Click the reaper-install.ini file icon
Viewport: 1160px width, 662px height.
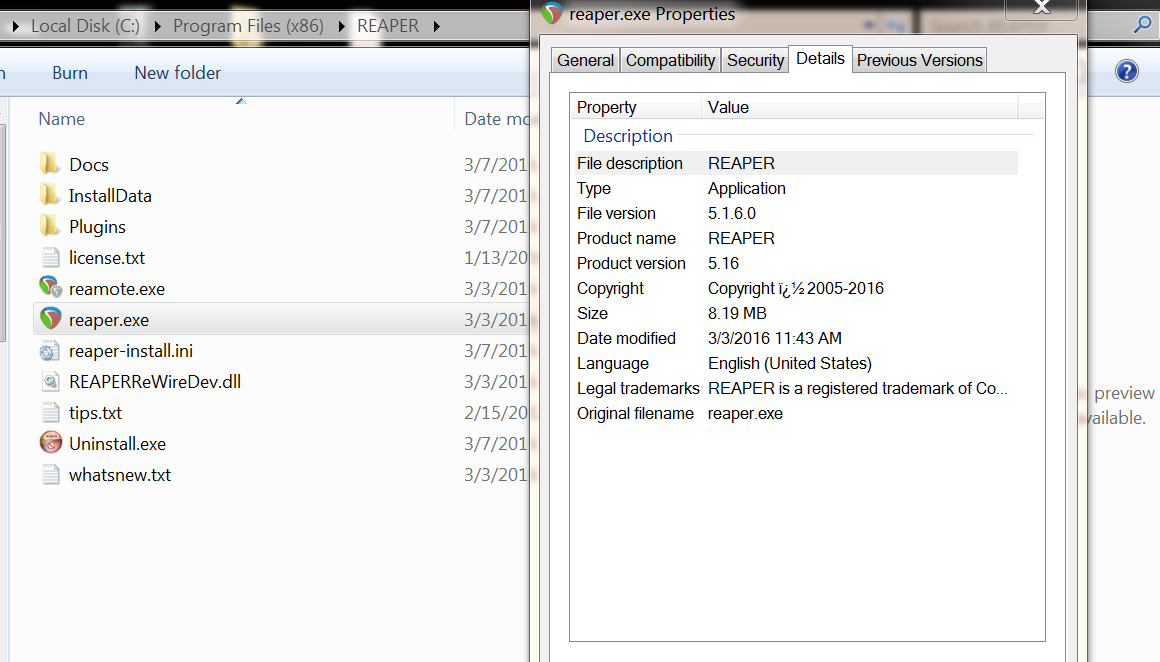coord(50,351)
